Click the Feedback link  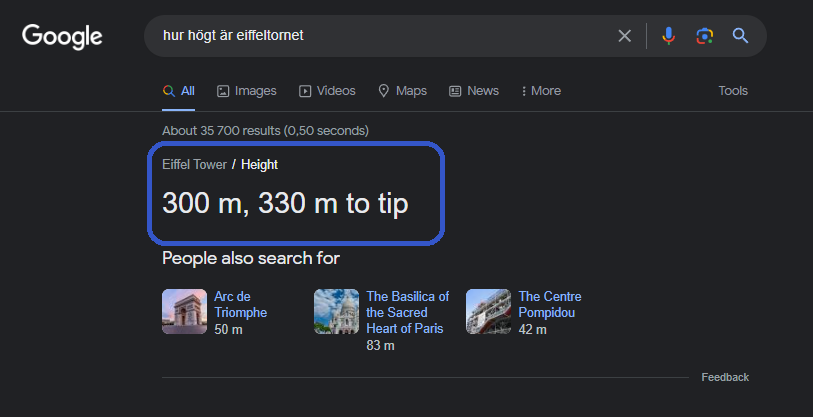[x=724, y=377]
